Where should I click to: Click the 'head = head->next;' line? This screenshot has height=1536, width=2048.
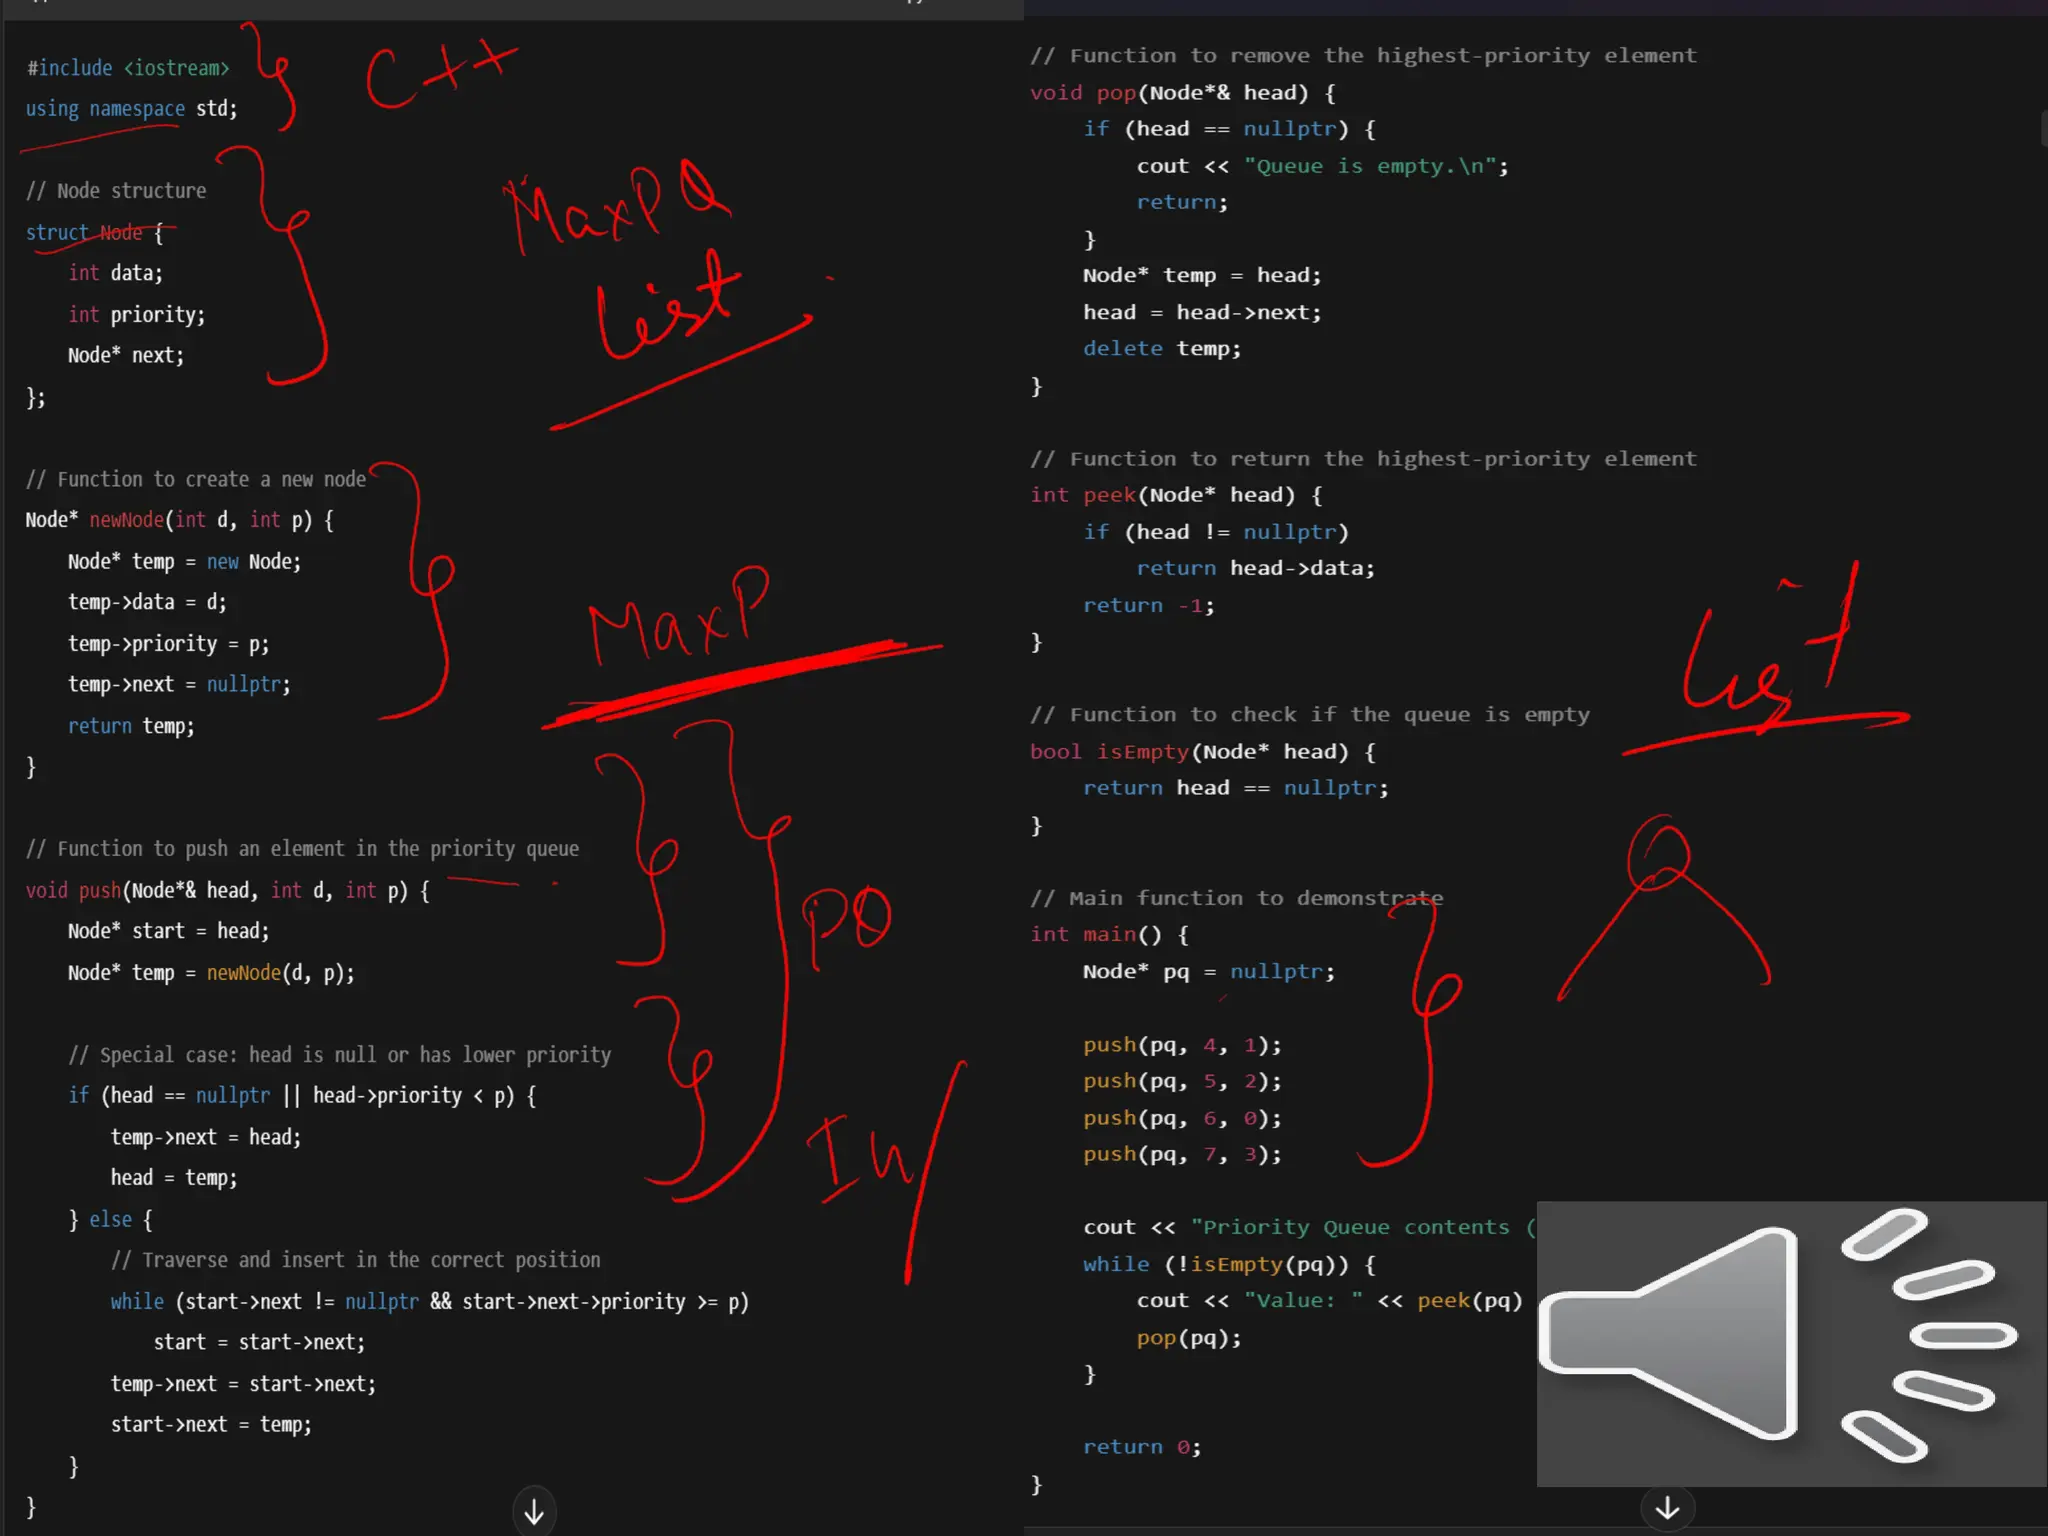(1203, 312)
